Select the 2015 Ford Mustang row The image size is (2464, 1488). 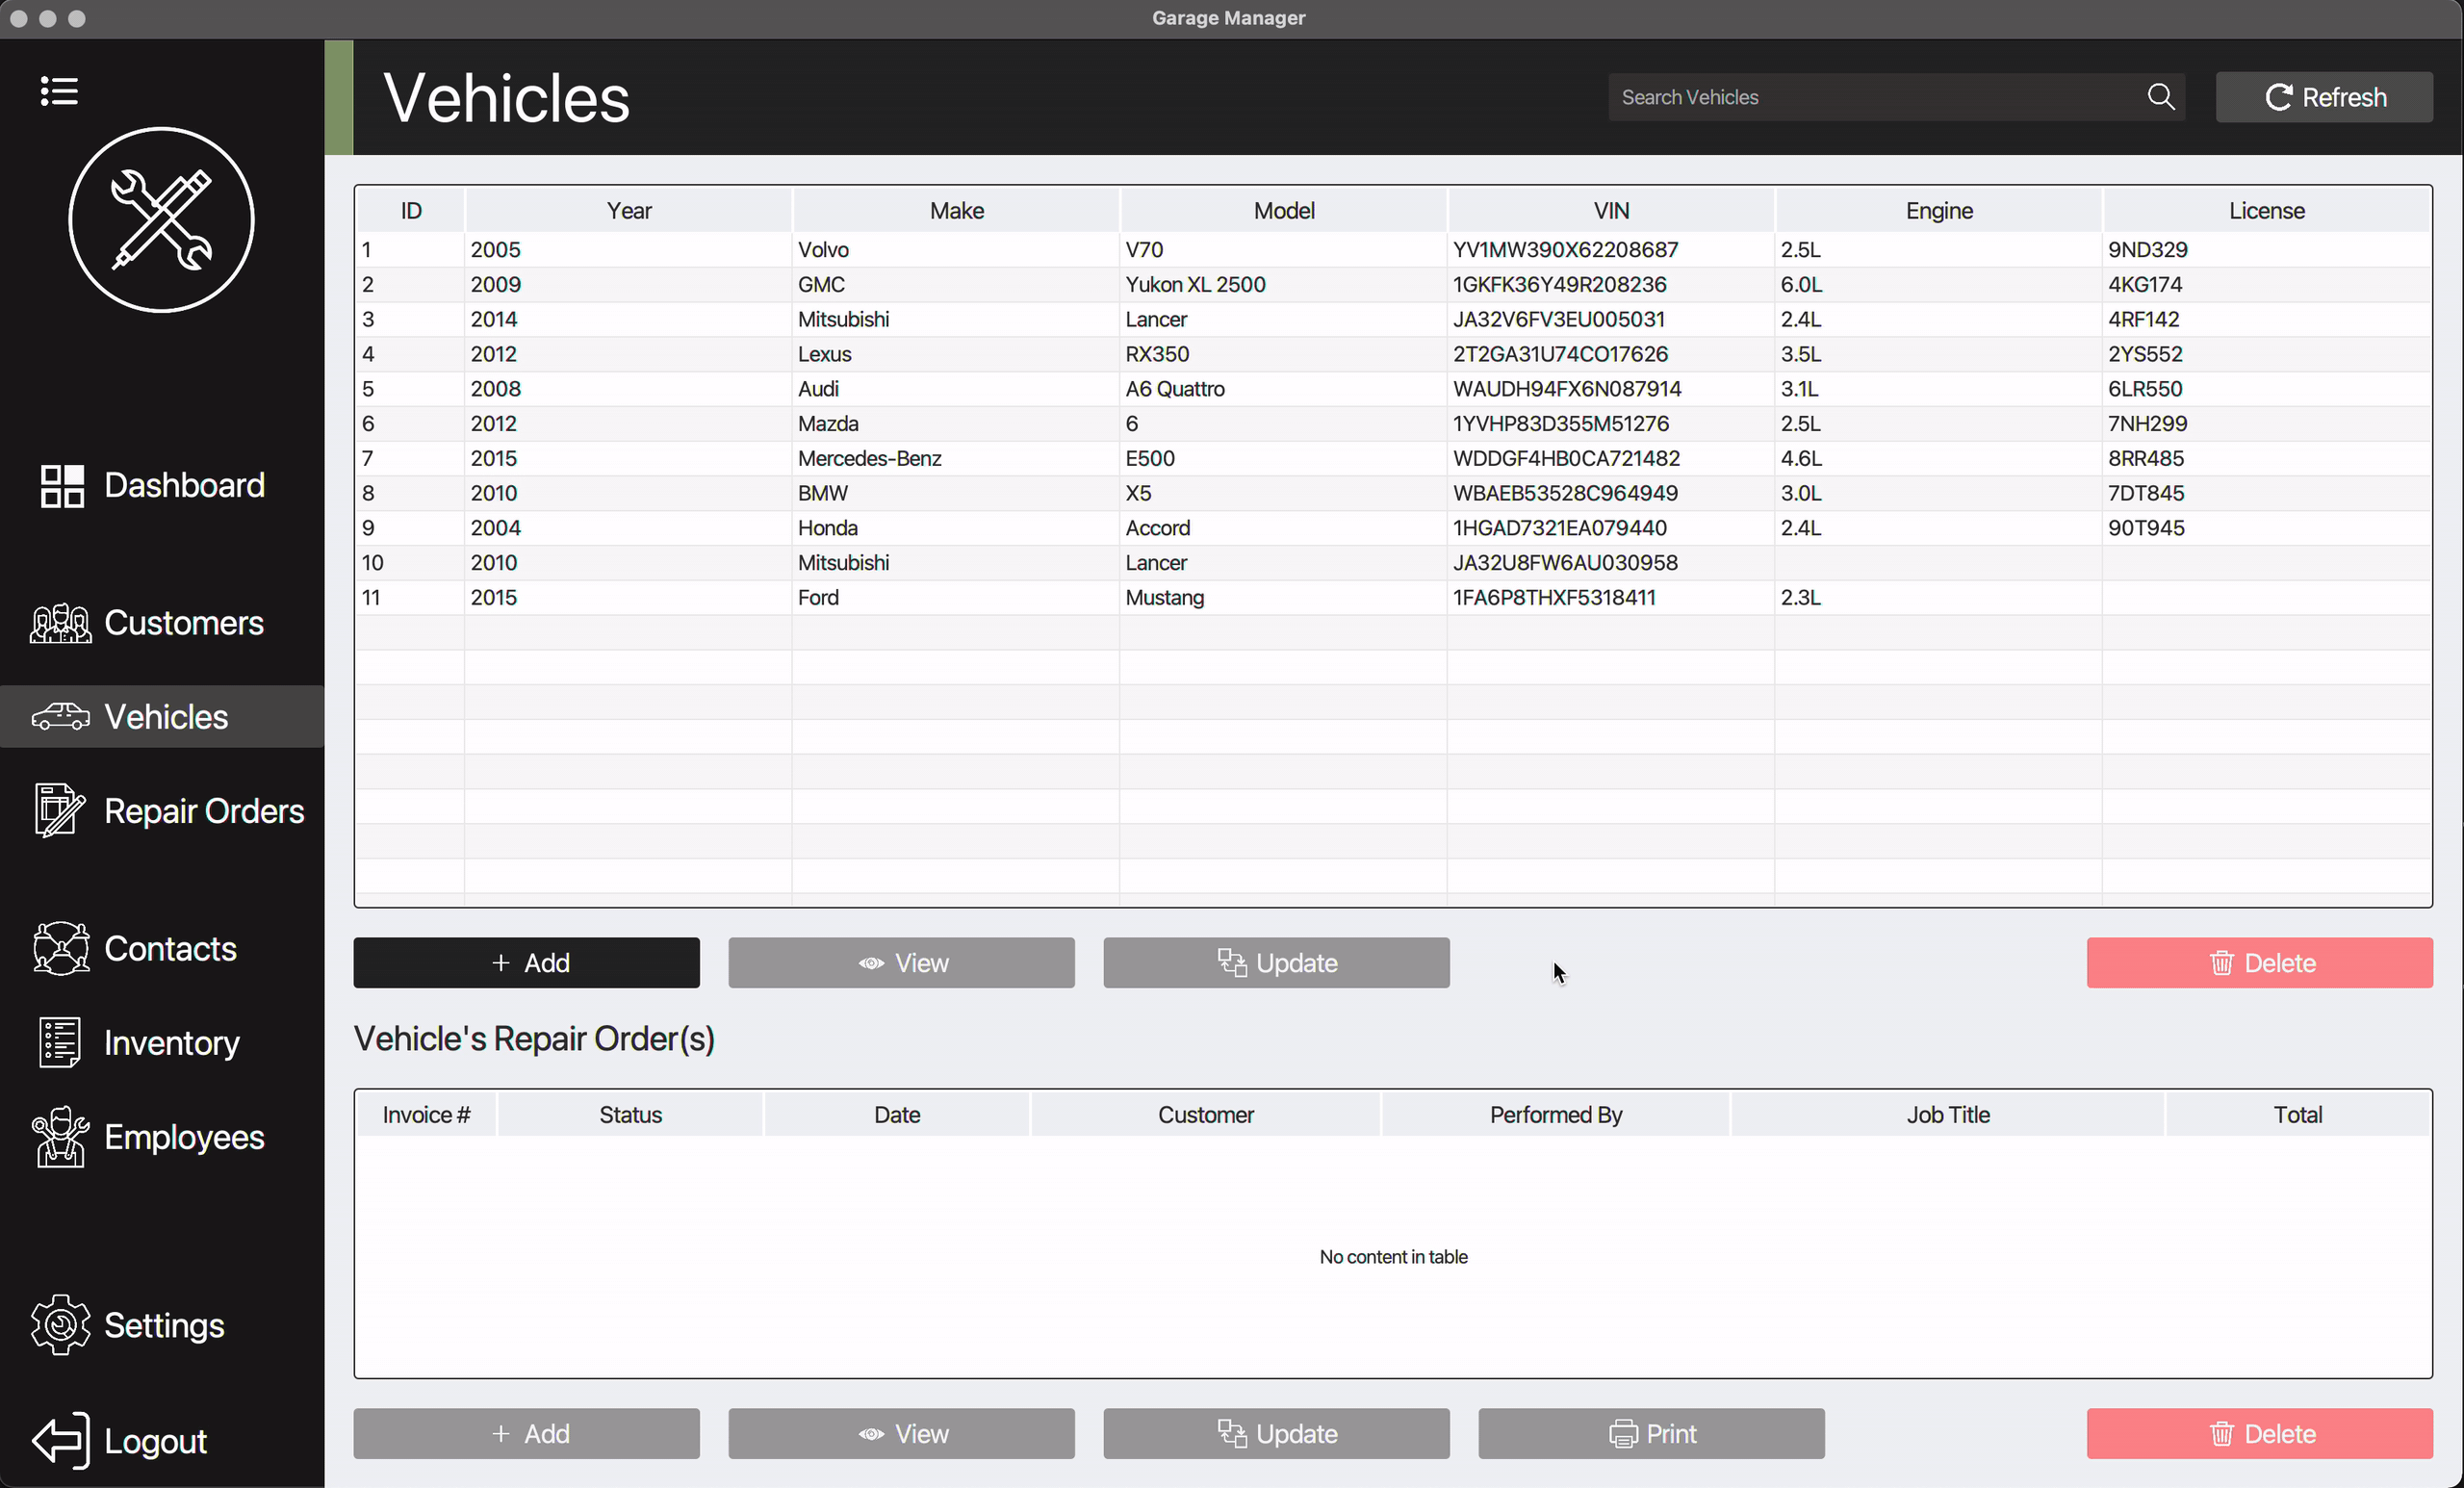point(956,597)
